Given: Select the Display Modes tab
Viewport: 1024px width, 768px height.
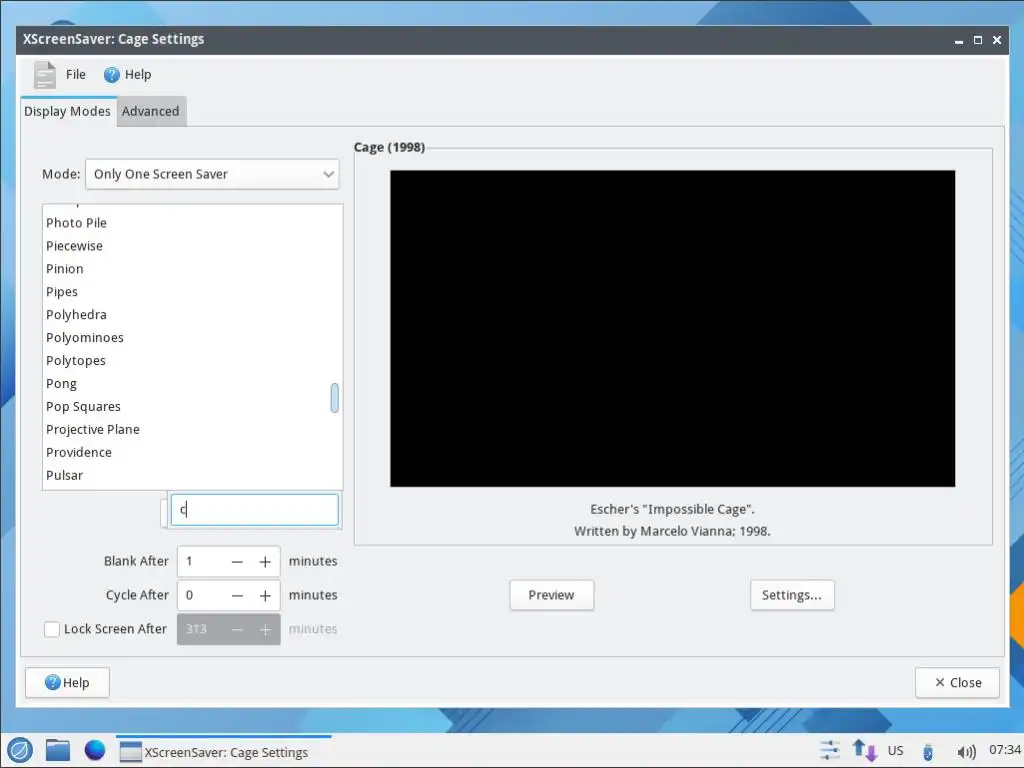Looking at the screenshot, I should coord(67,111).
